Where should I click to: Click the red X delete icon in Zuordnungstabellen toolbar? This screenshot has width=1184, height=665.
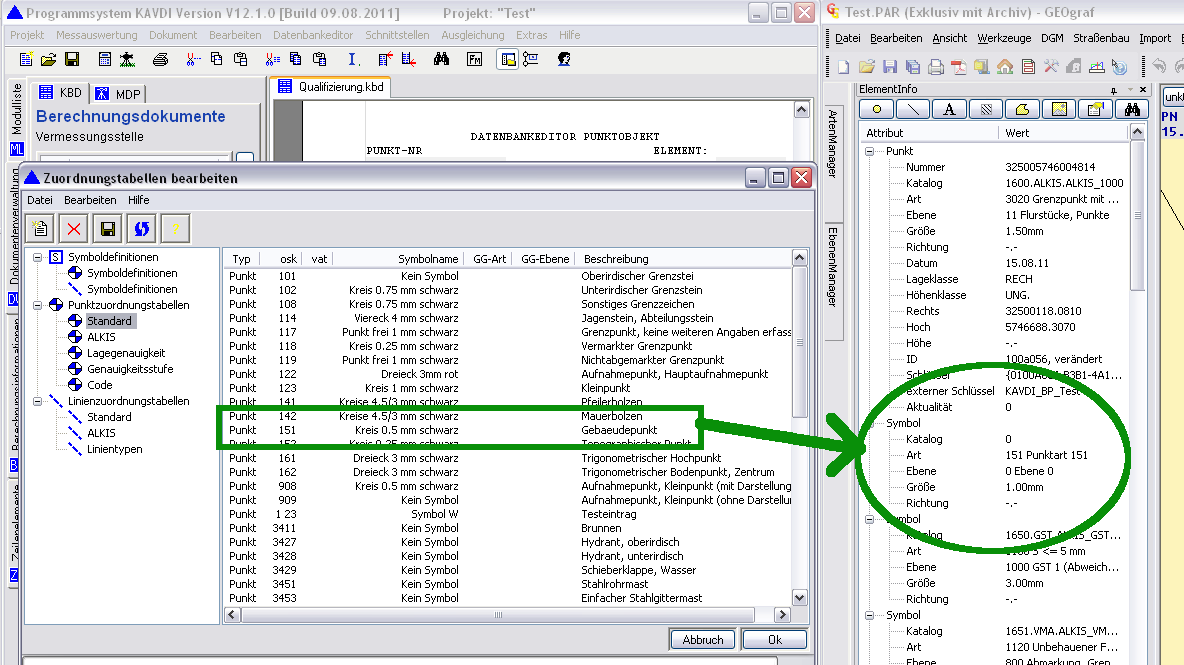[x=75, y=228]
